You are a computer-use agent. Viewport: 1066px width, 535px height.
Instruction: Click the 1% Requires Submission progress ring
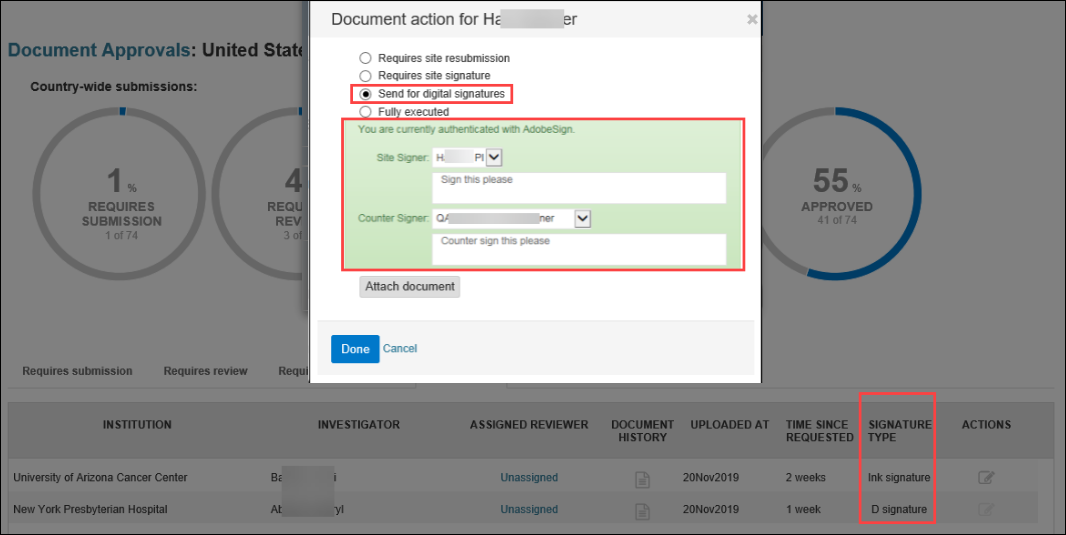(x=120, y=194)
